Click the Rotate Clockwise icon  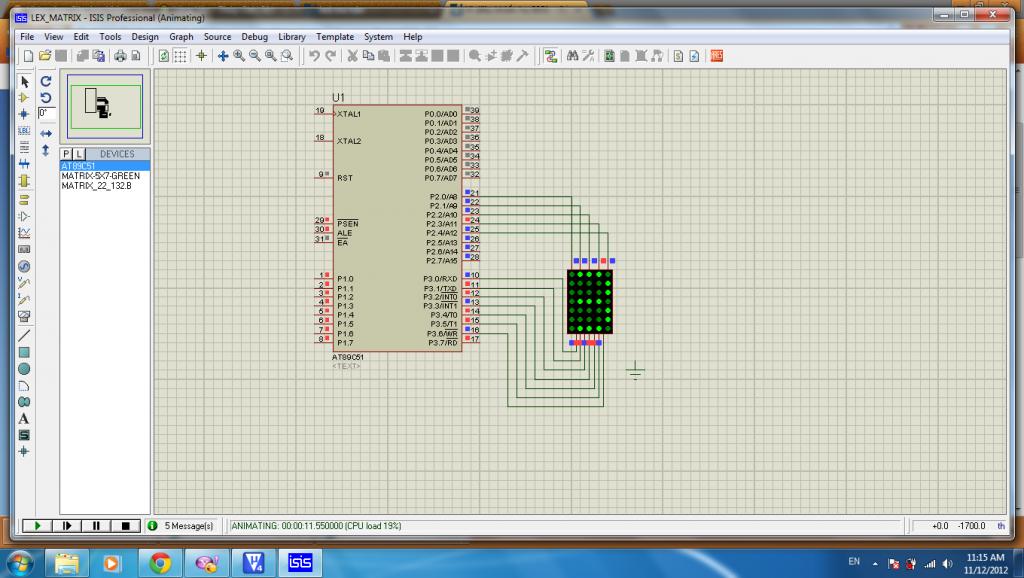(x=46, y=81)
